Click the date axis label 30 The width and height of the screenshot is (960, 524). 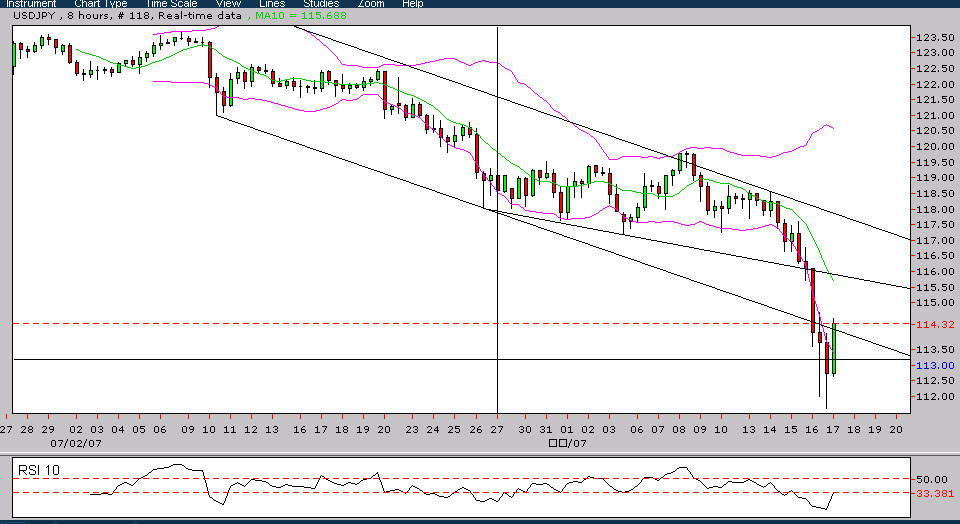525,430
